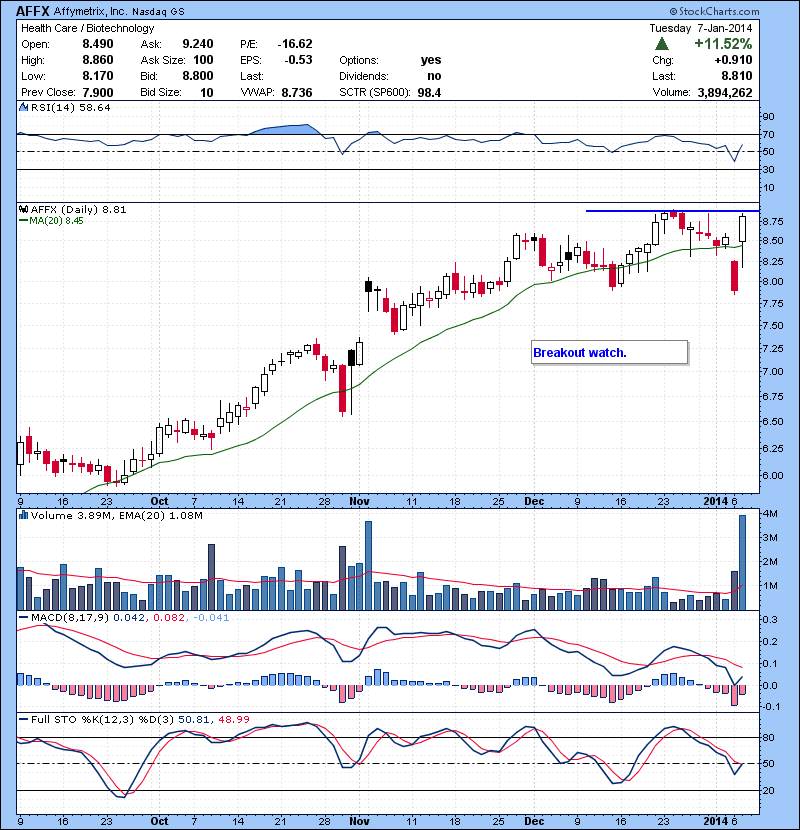800x830 pixels.
Task: Click the date 'Tuesday 7-Jan-2014'
Action: coord(700,28)
